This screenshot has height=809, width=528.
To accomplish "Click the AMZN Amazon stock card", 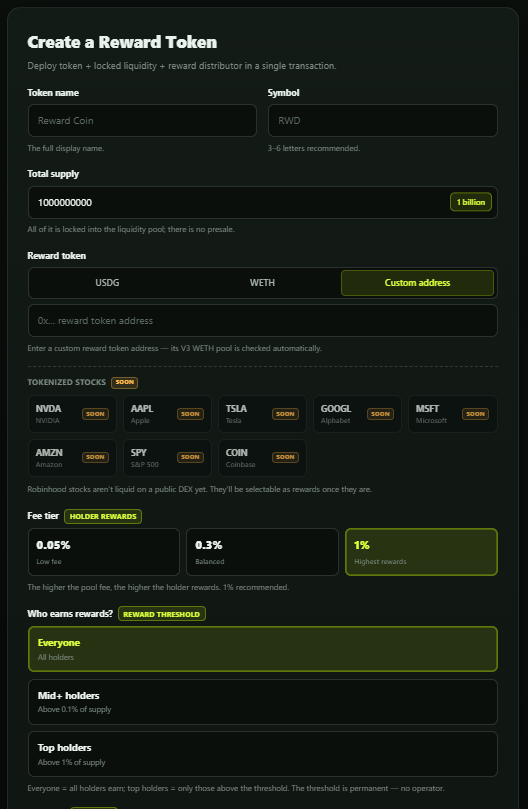I will tap(72, 458).
